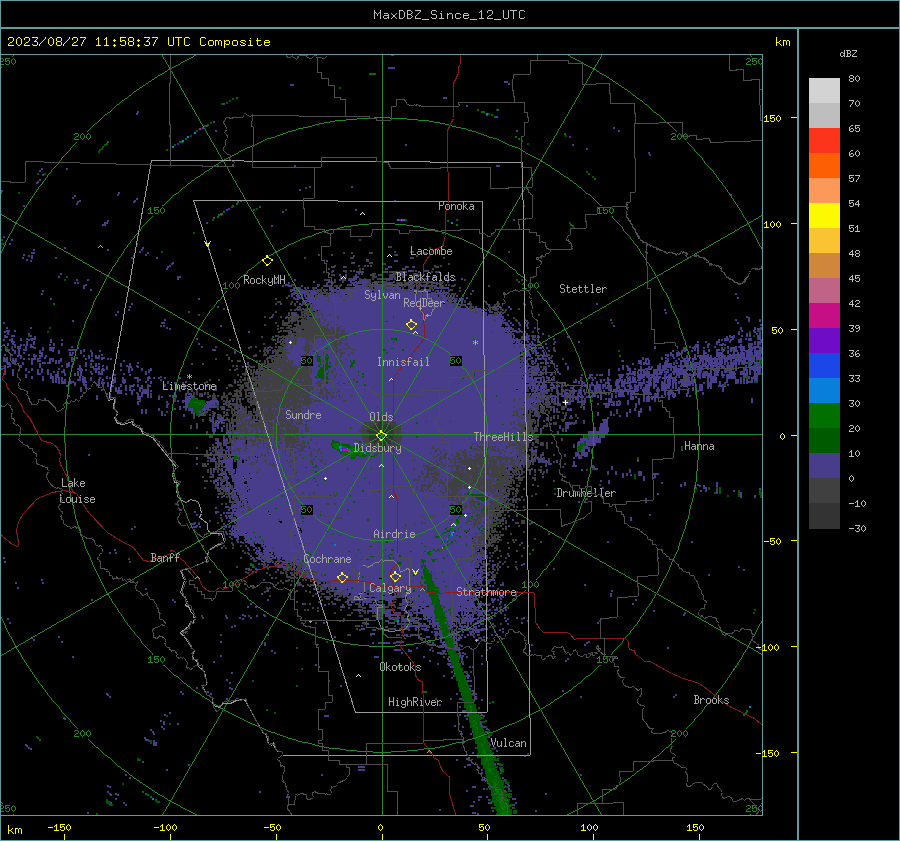This screenshot has width=900, height=841.
Task: Click the MaxDBZ_Since_12_UTC title
Action: (x=449, y=15)
